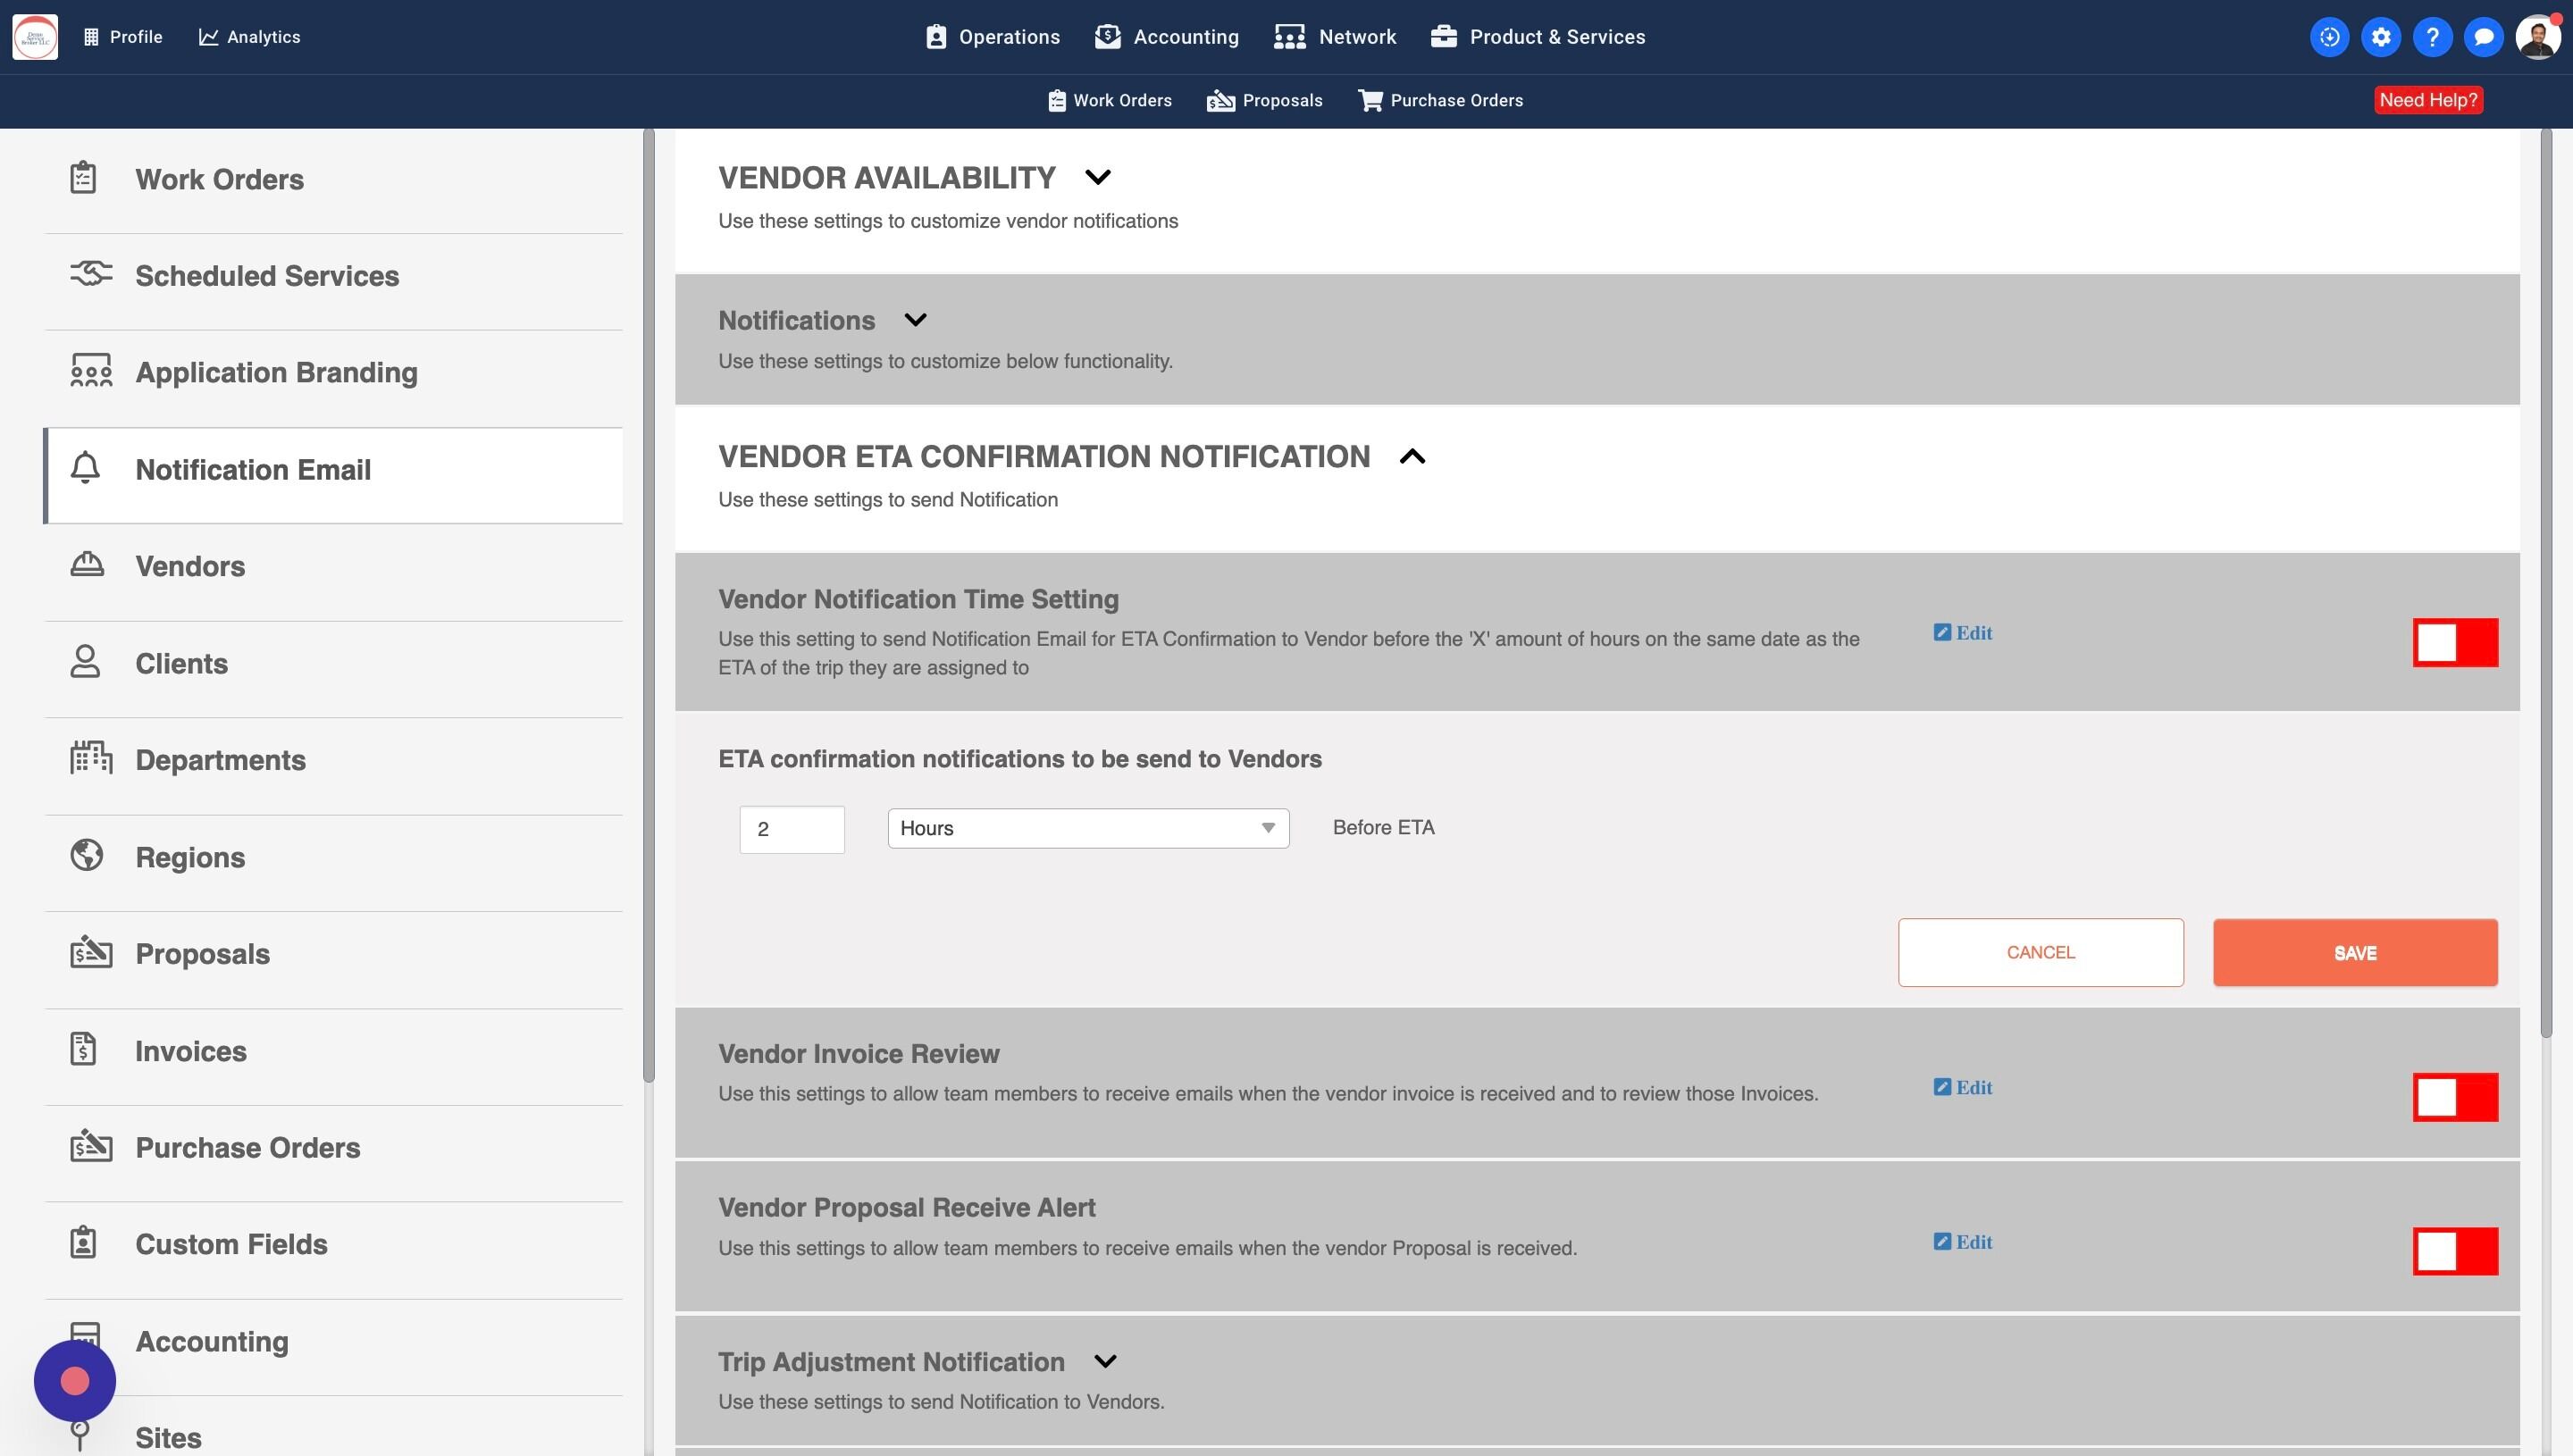
Task: Open the Accounting menu in top navigation
Action: pos(1167,37)
